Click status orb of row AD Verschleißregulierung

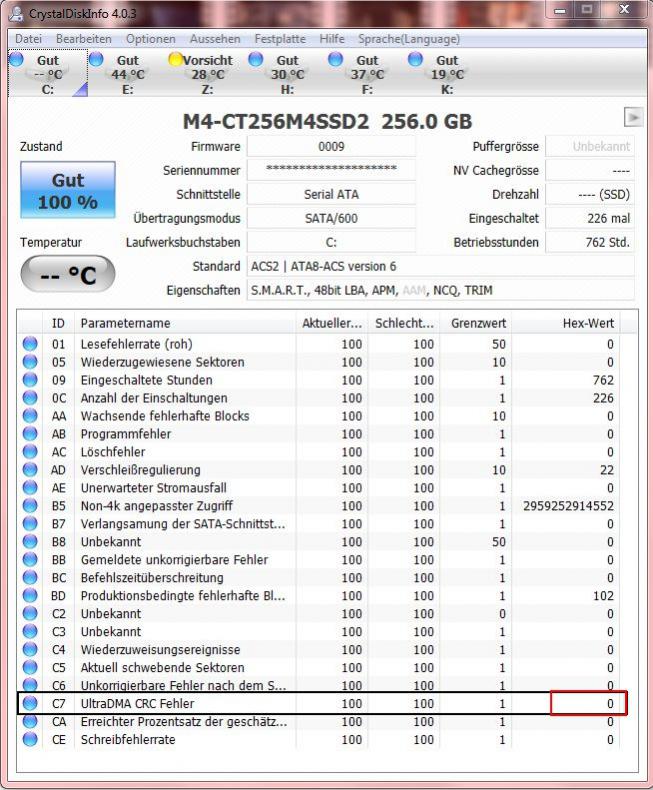[x=30, y=470]
